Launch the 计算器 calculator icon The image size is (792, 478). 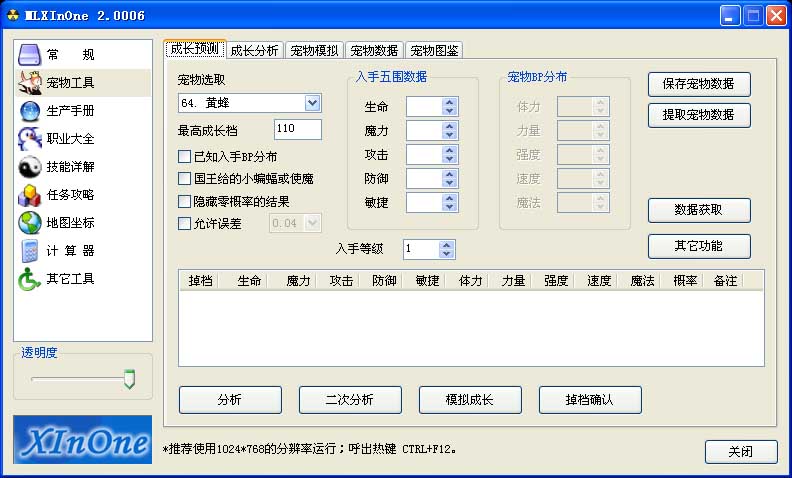click(30, 250)
